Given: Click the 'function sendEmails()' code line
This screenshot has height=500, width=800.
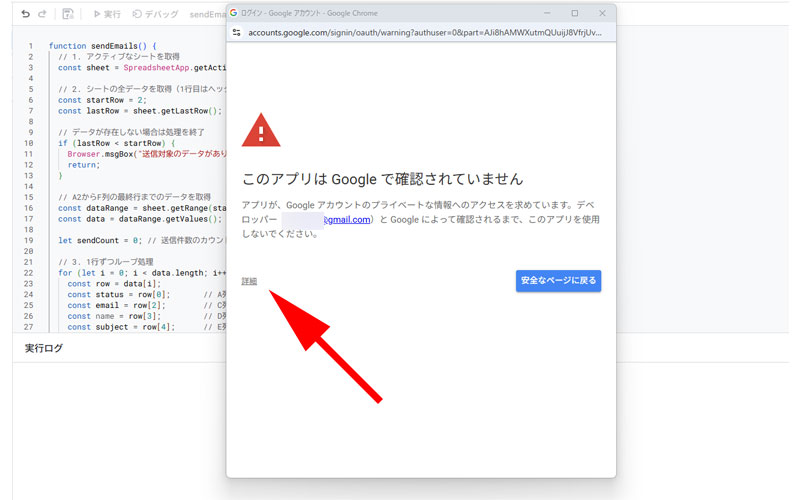Looking at the screenshot, I should tap(103, 46).
